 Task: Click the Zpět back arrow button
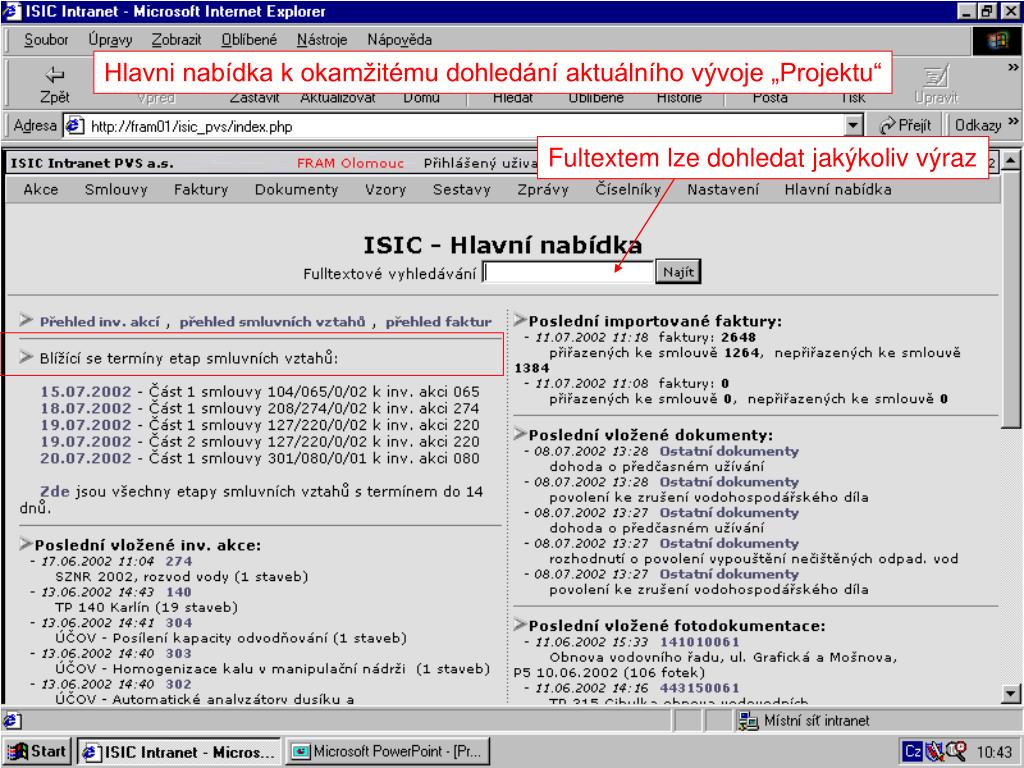tap(54, 85)
